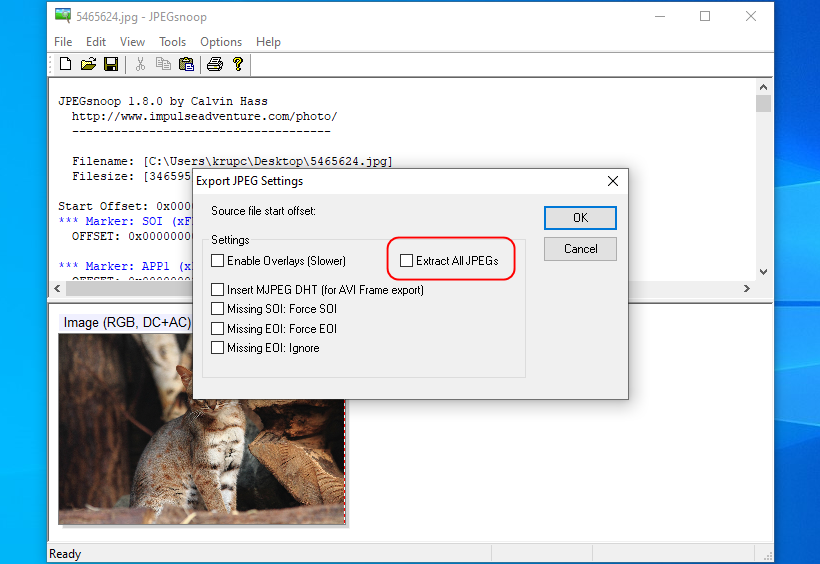Click the impulseadventure.com URL text
Image resolution: width=820 pixels, height=564 pixels.
point(204,116)
